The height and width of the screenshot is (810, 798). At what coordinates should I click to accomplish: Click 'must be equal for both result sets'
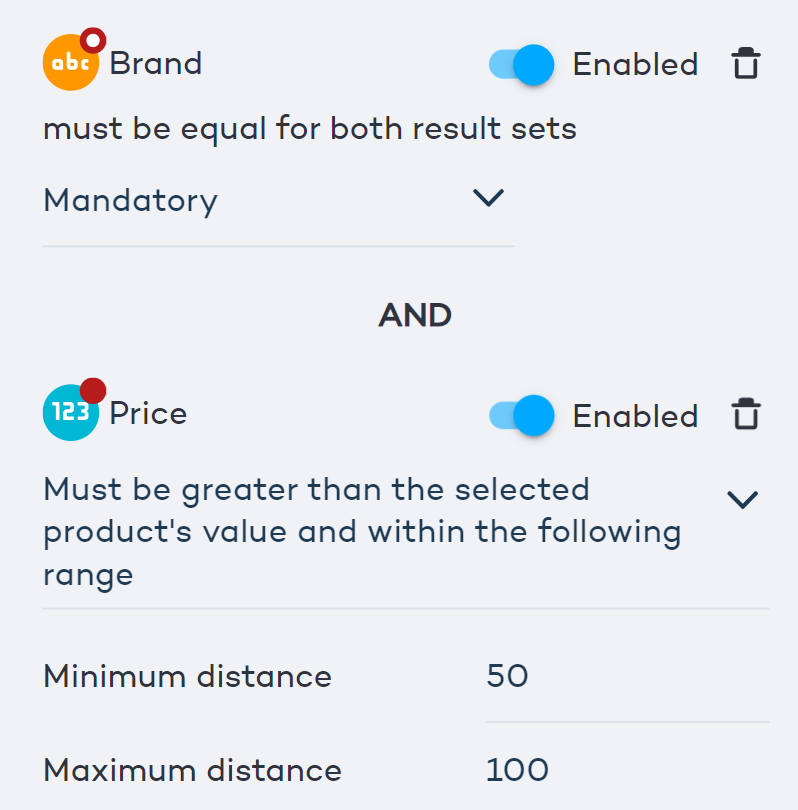tap(308, 128)
